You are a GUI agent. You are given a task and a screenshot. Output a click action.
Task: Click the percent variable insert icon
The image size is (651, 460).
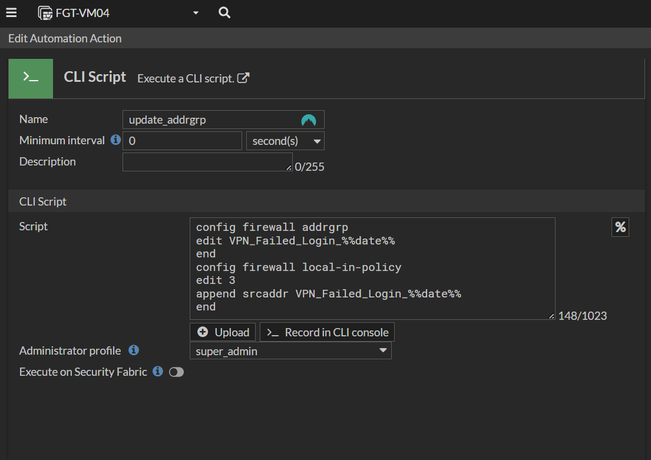[620, 227]
